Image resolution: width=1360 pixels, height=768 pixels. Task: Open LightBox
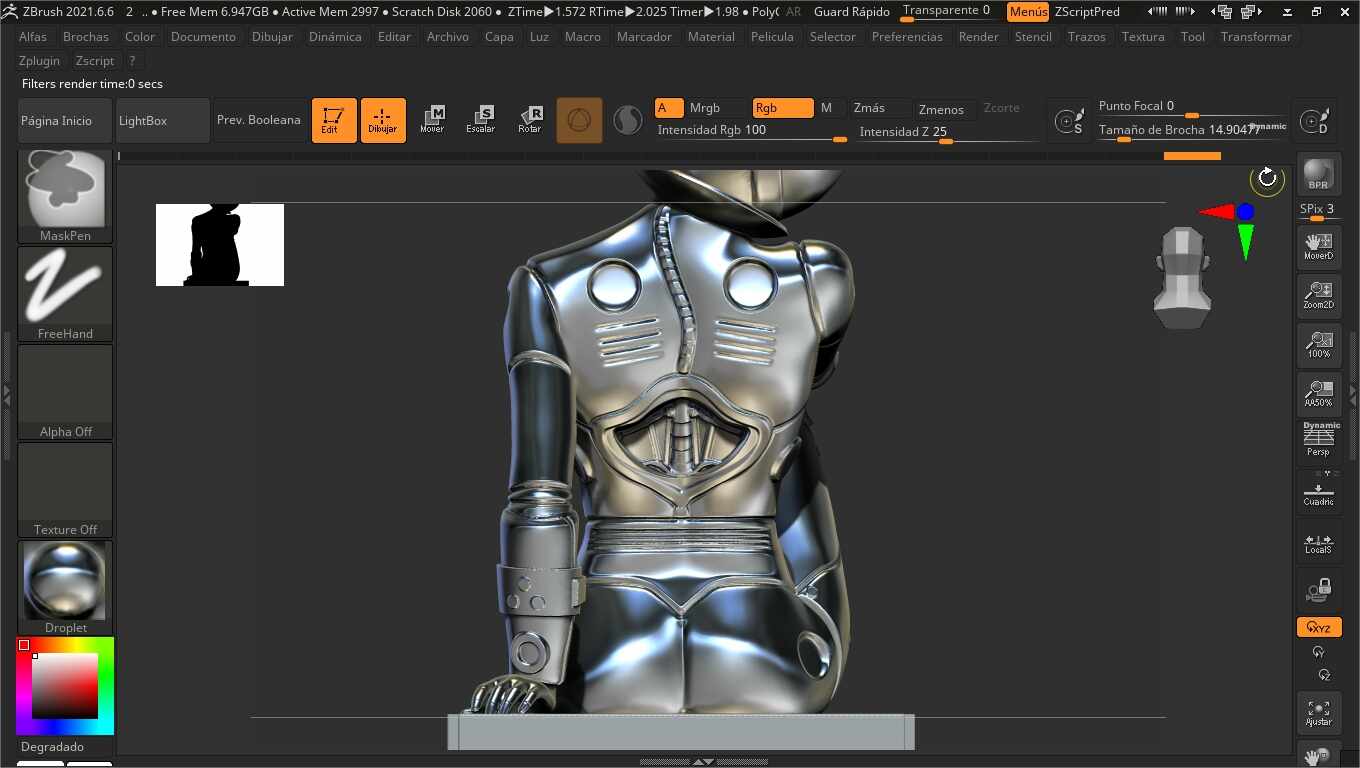point(163,120)
